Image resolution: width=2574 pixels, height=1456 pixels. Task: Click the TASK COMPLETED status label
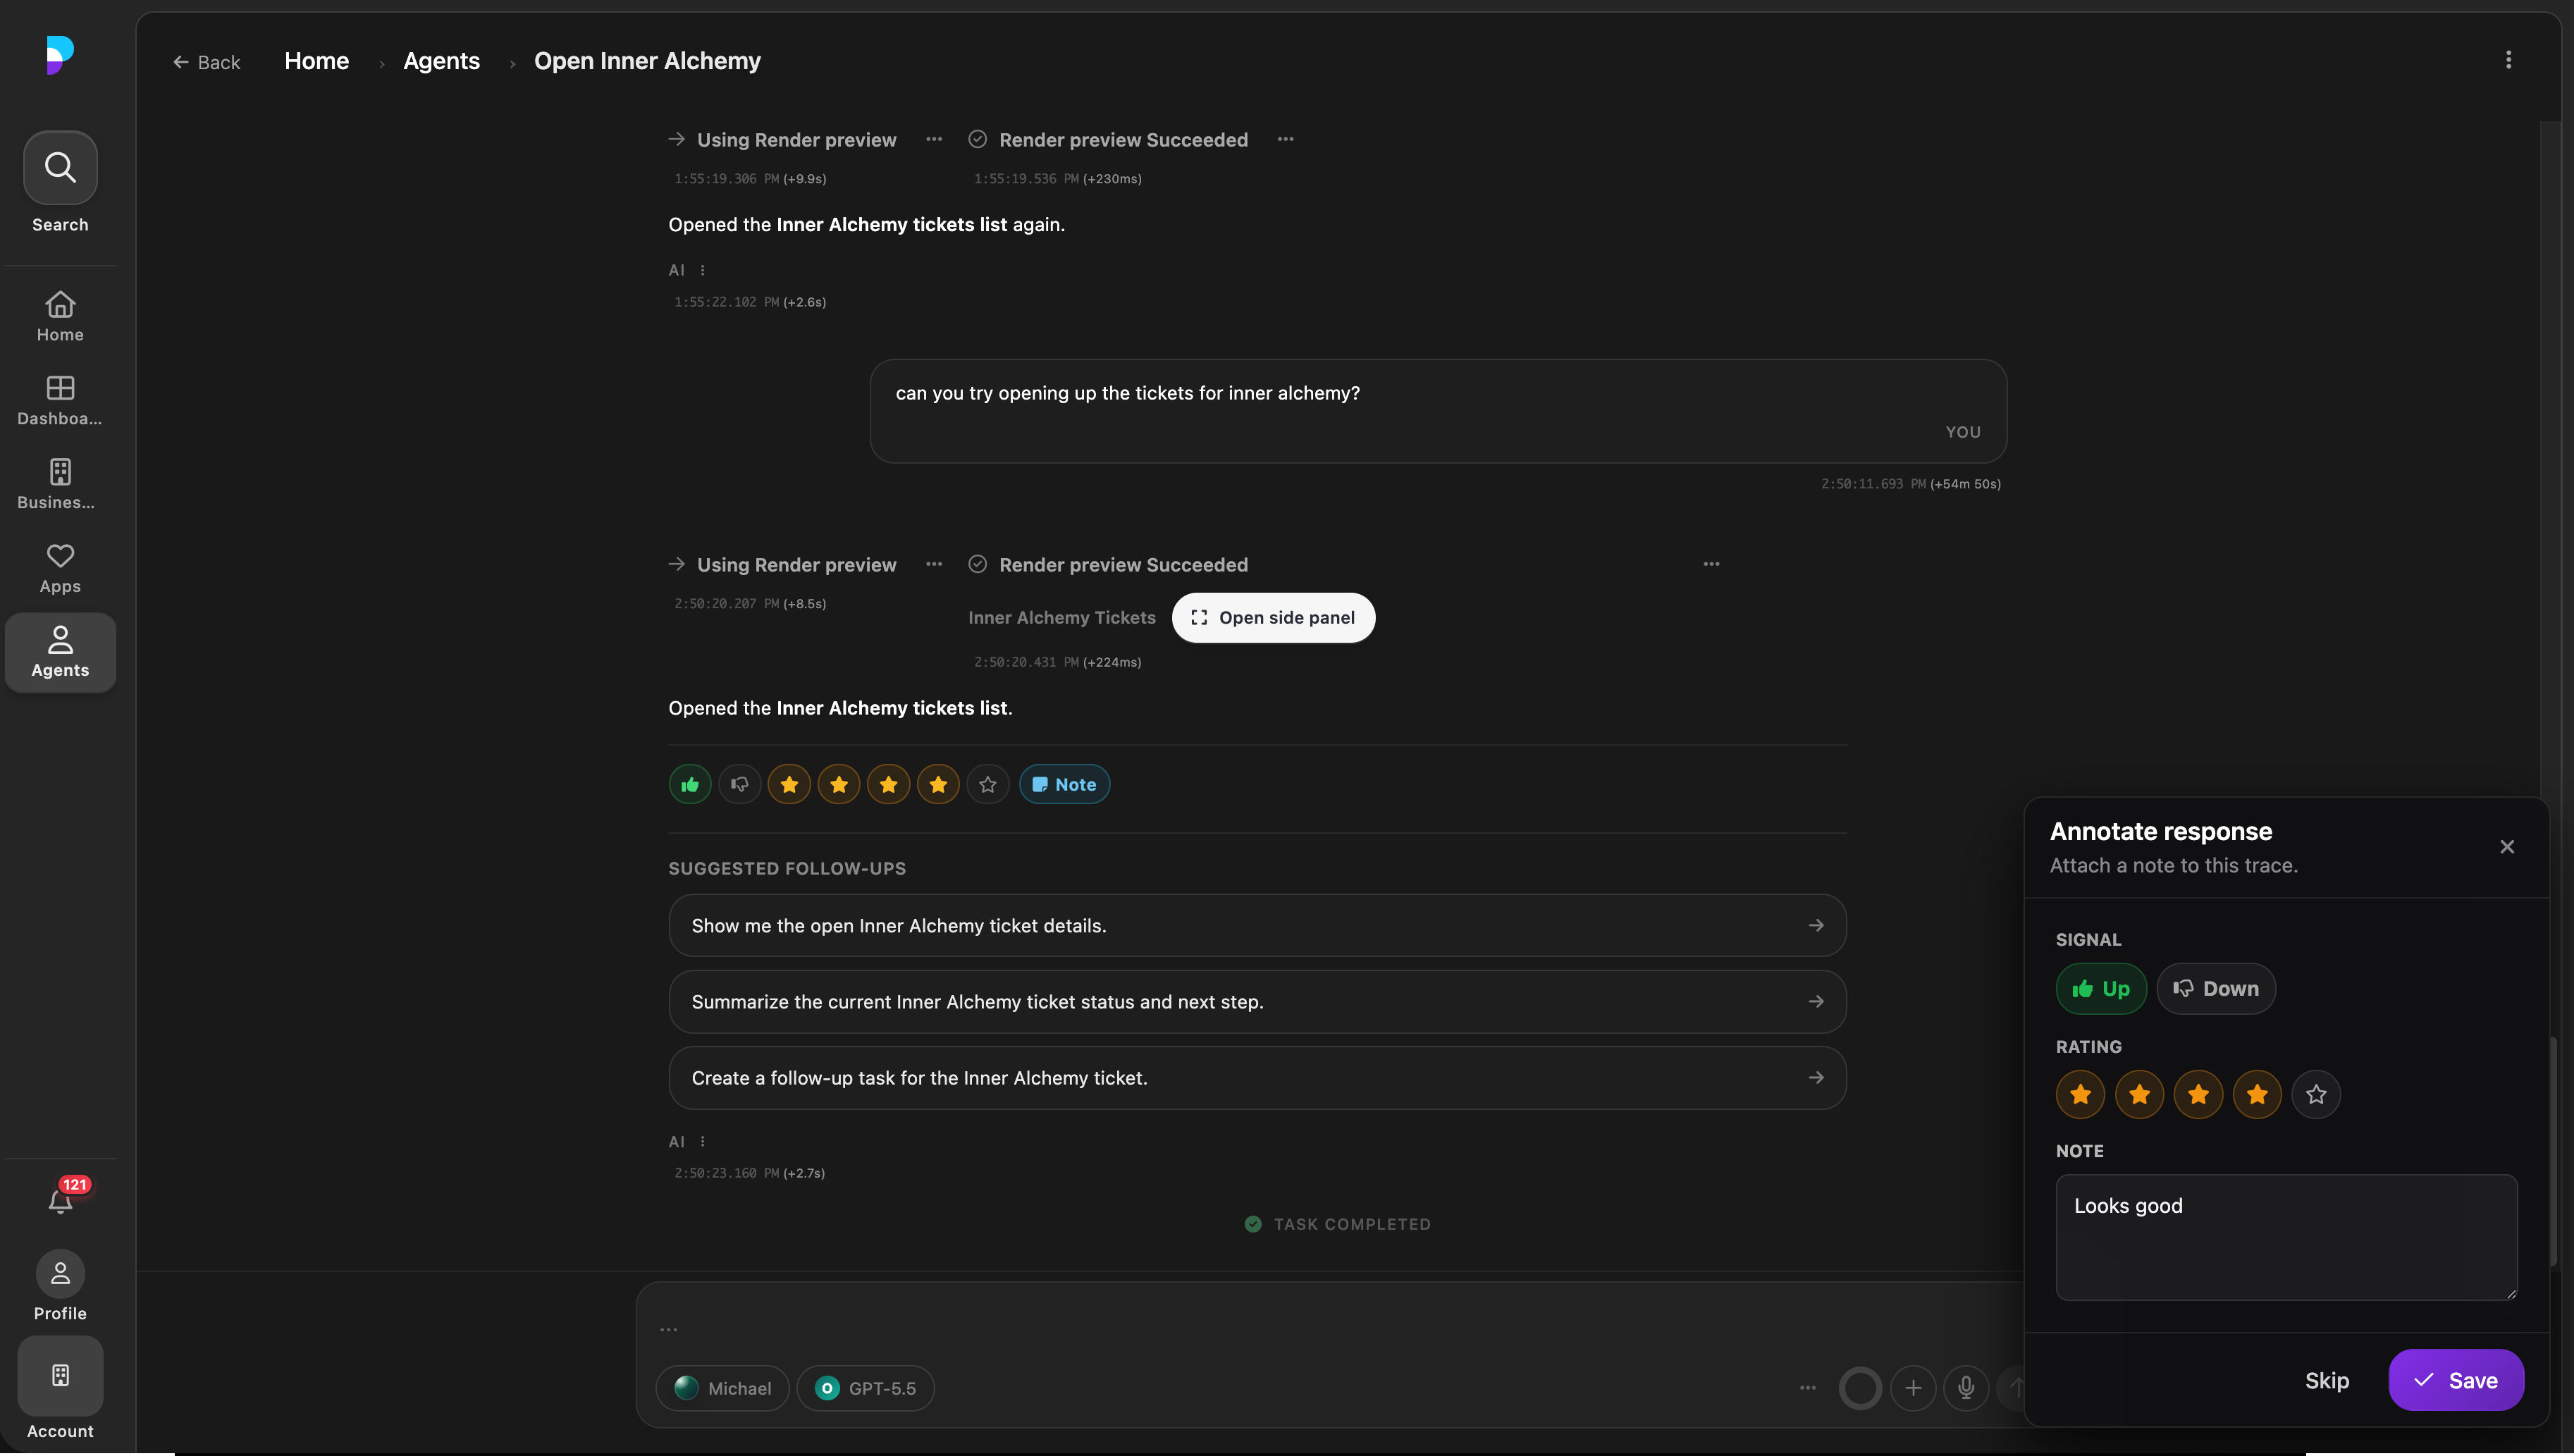[1338, 1224]
